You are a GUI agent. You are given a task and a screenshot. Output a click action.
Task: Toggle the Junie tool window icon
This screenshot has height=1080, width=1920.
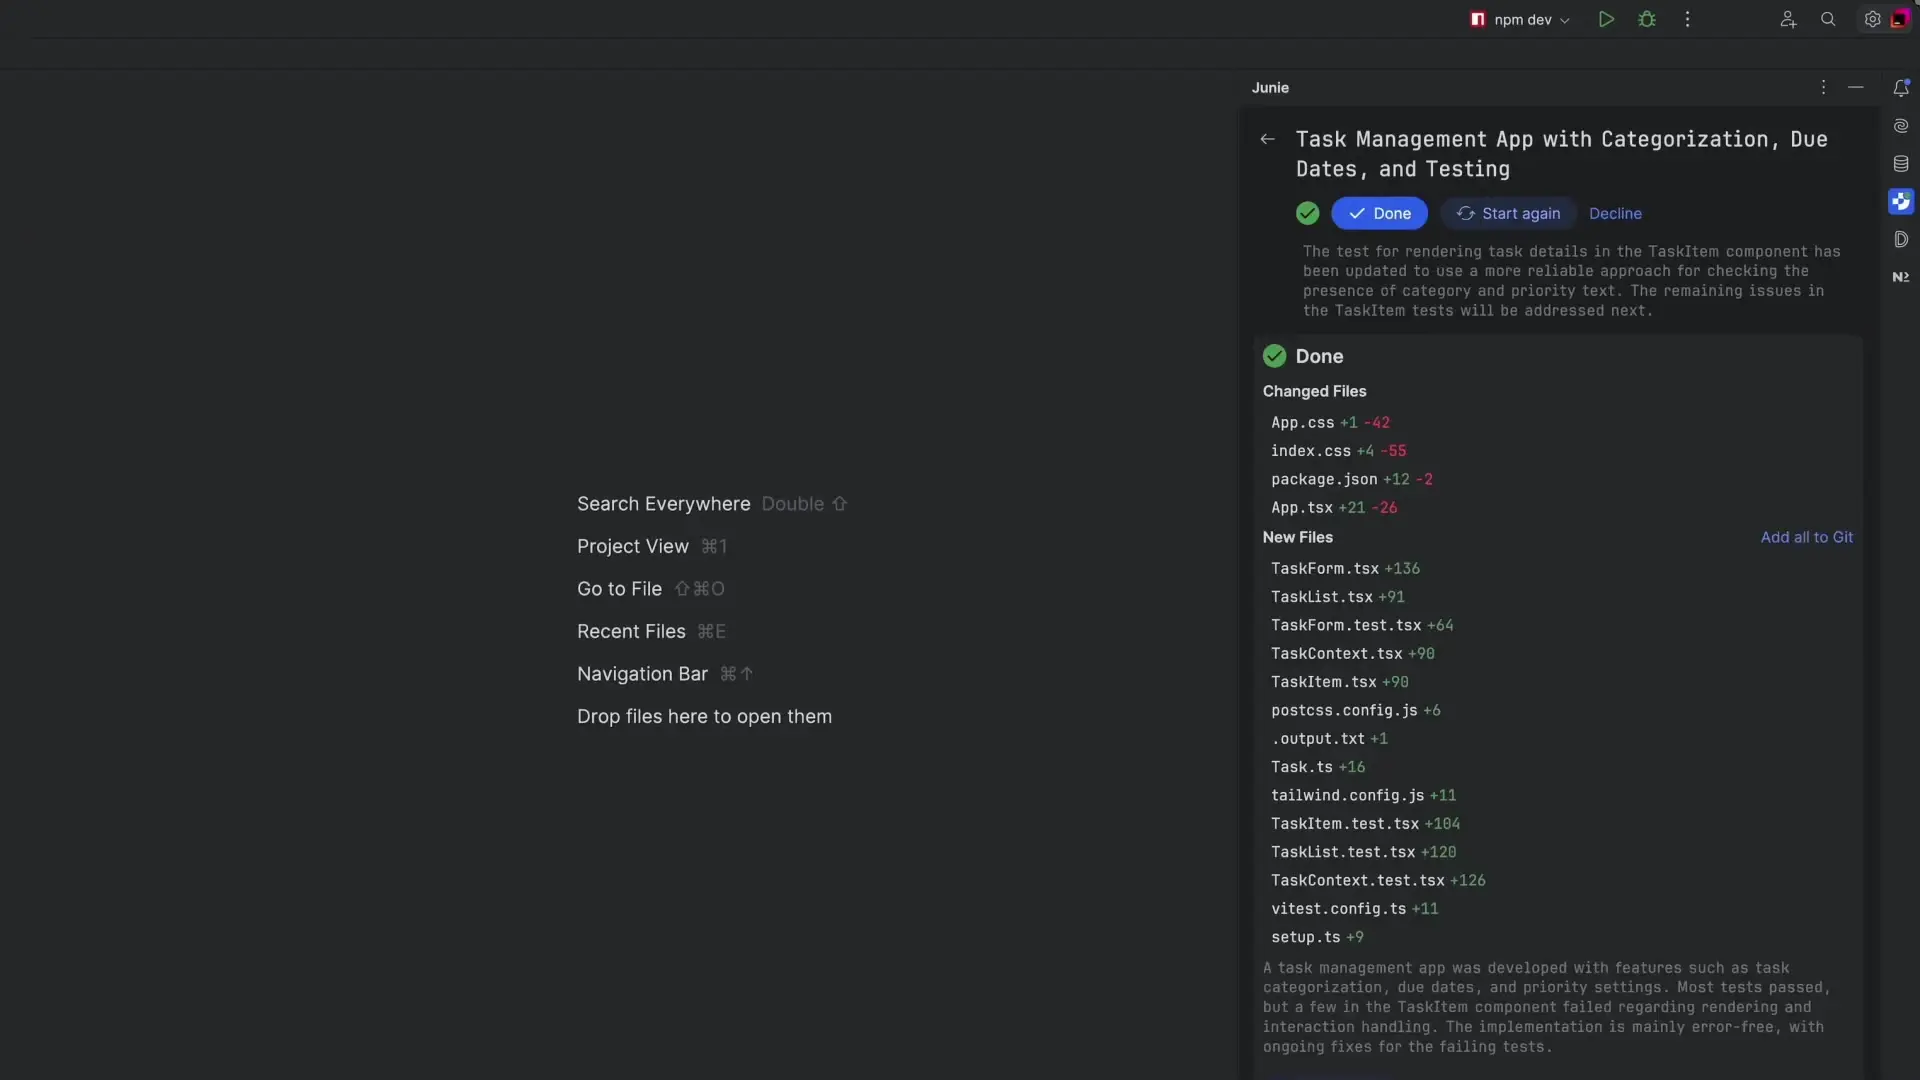(x=1901, y=201)
